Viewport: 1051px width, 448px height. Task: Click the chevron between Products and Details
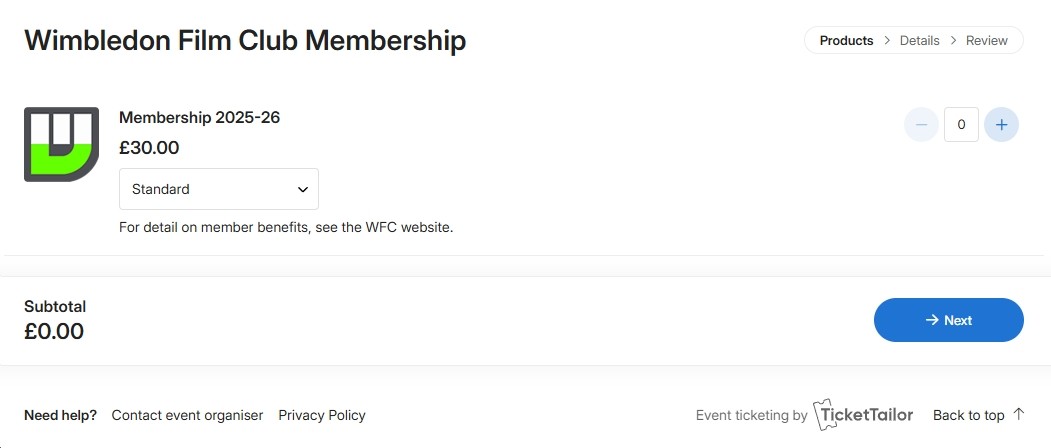coord(886,41)
